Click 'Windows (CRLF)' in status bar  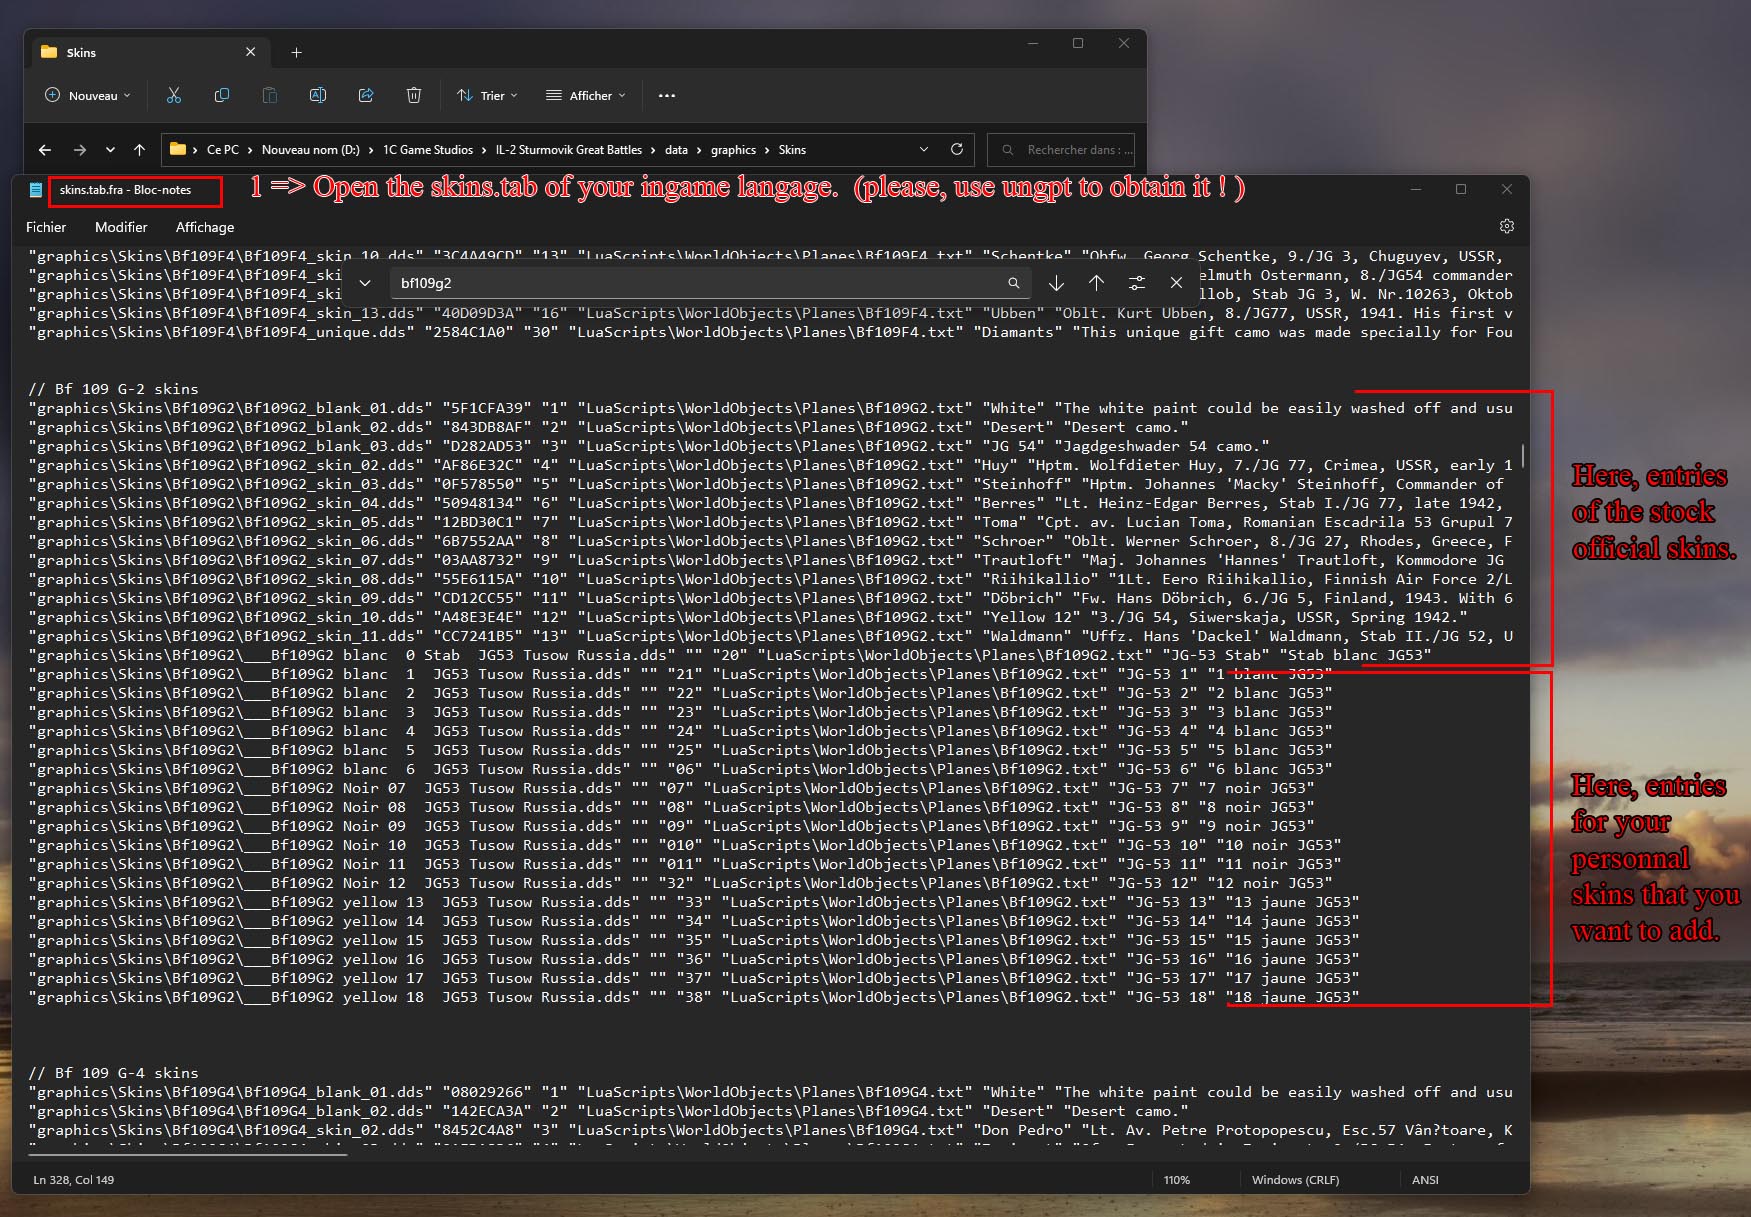(1296, 1180)
